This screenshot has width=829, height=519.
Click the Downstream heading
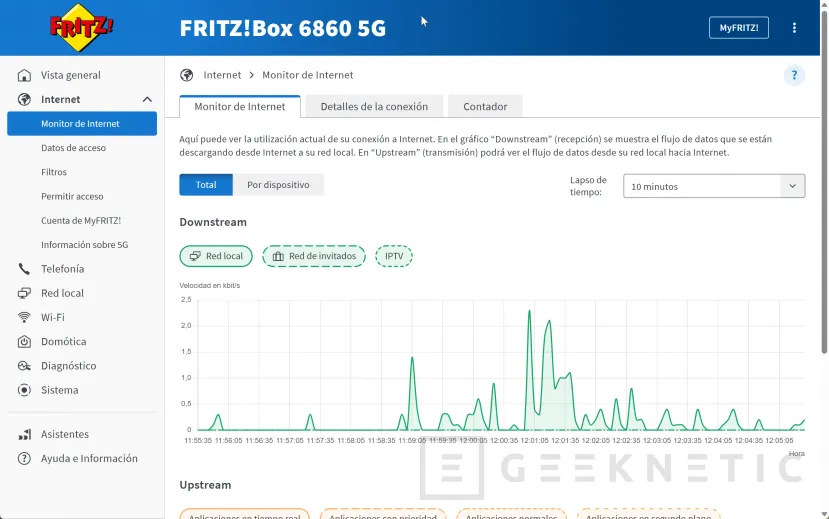pos(213,222)
